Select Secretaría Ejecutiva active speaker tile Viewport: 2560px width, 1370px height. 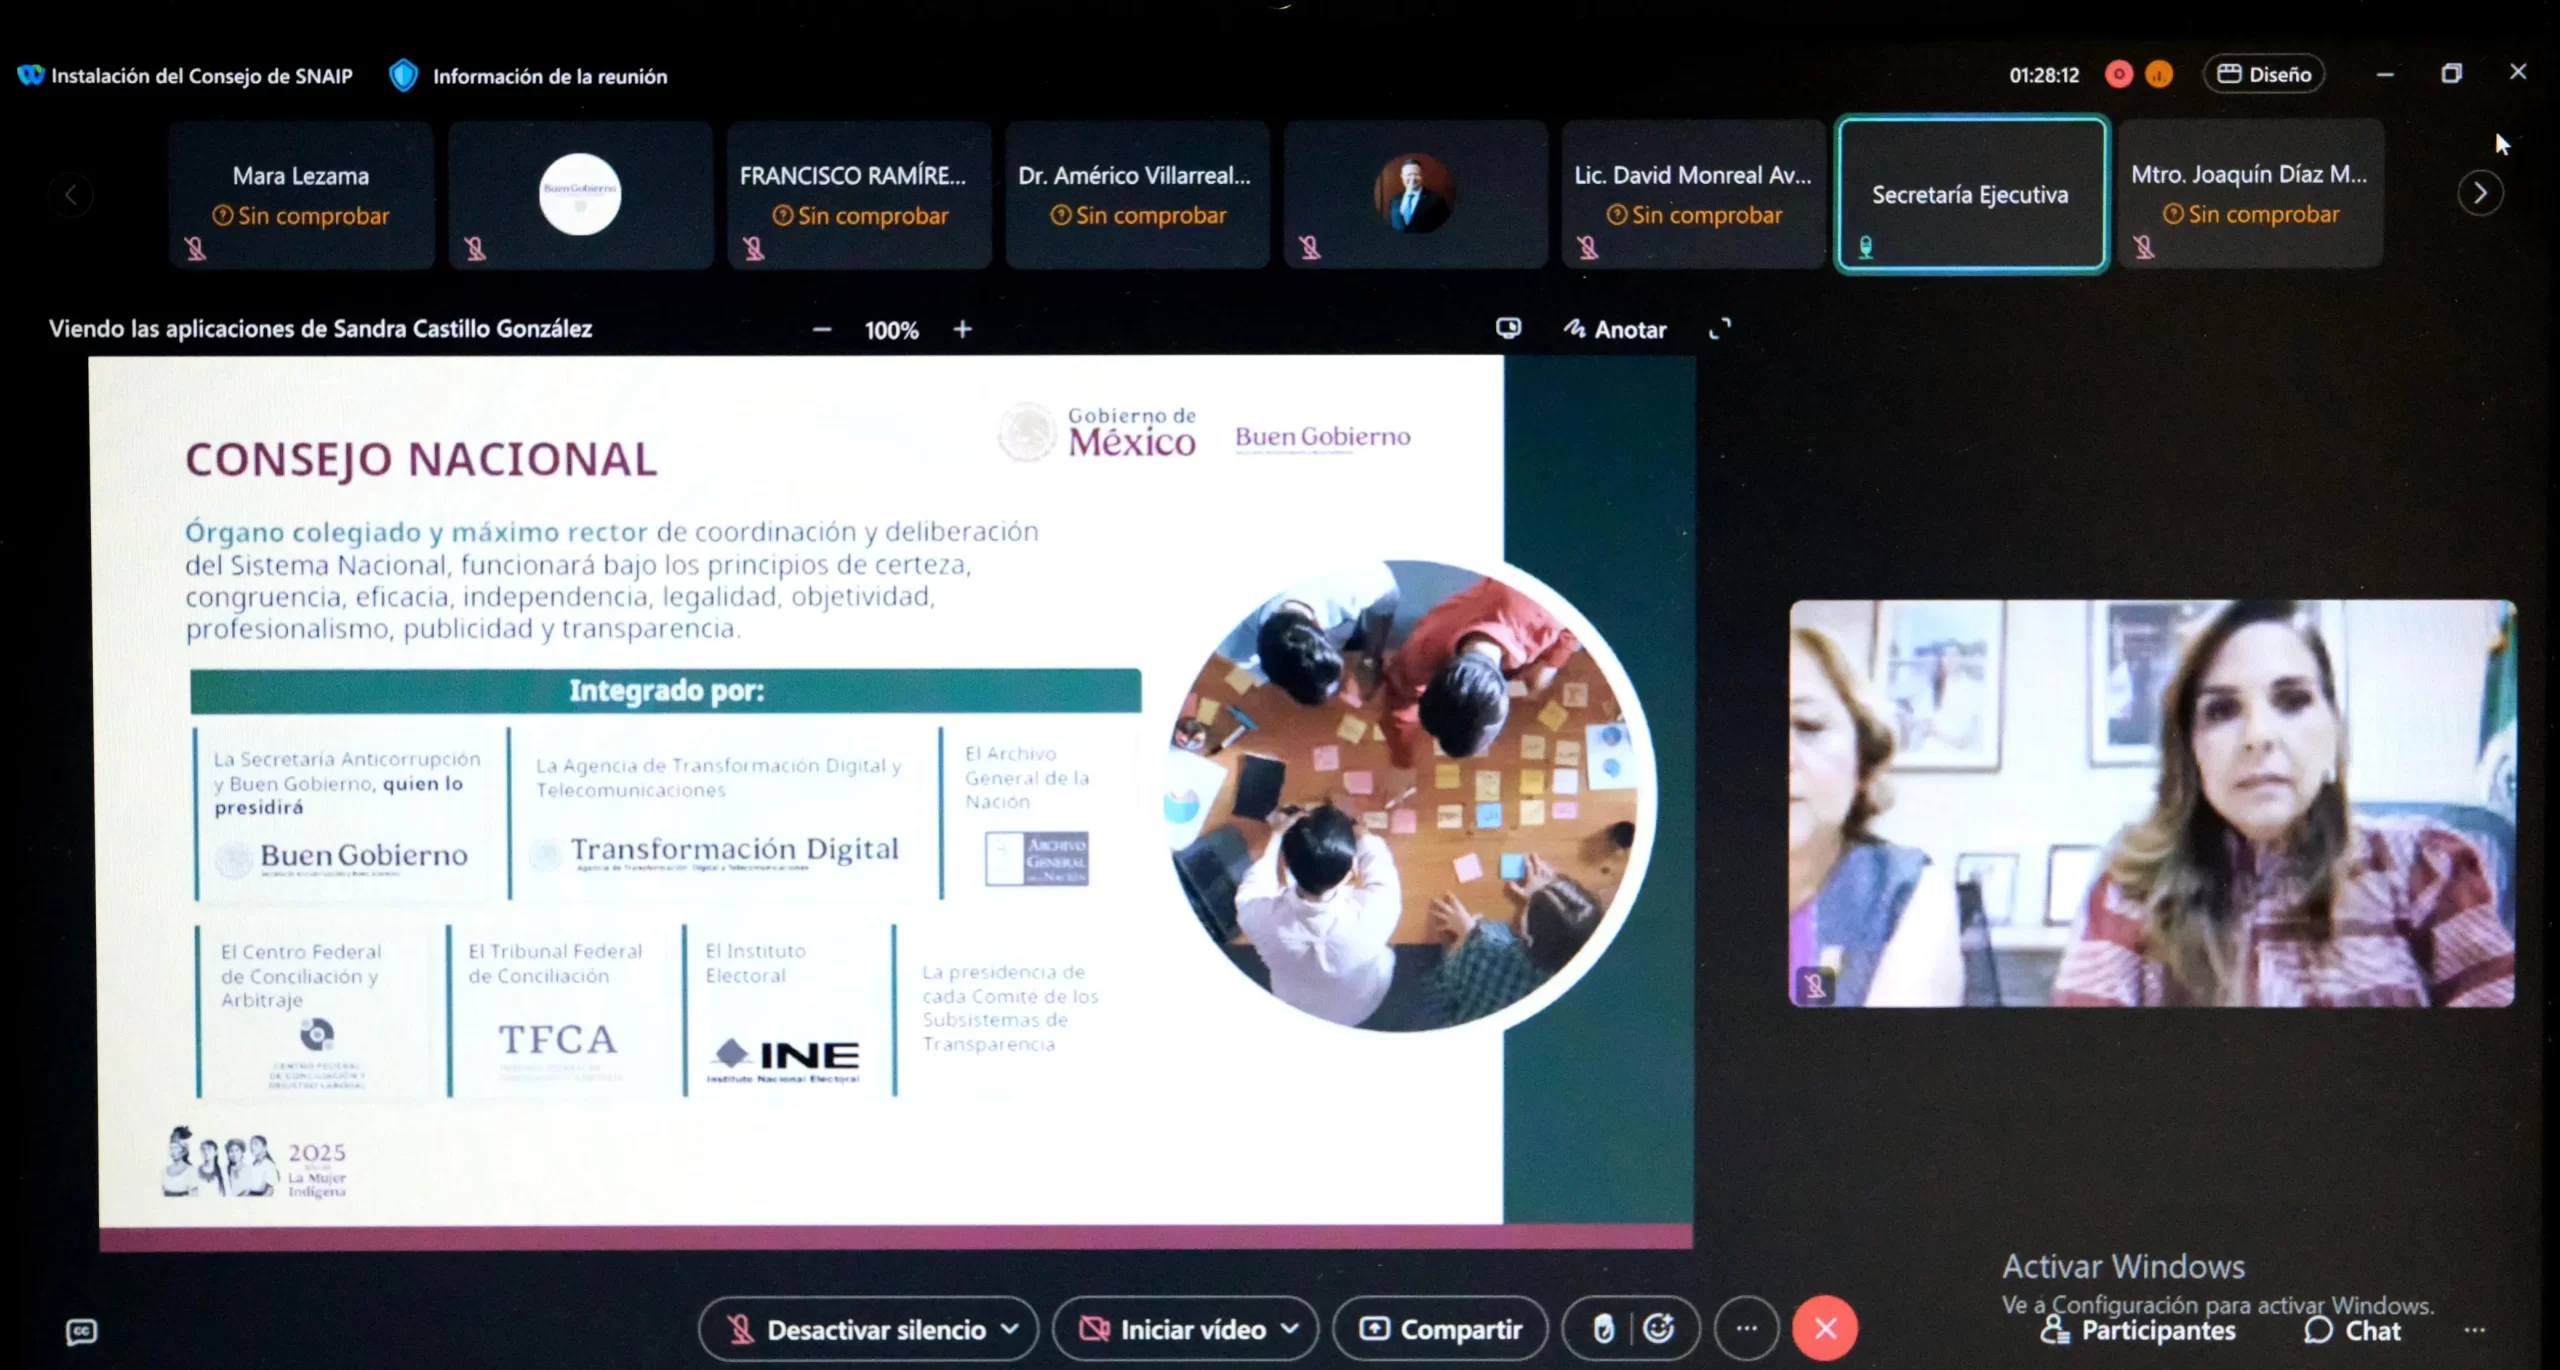click(x=1972, y=195)
